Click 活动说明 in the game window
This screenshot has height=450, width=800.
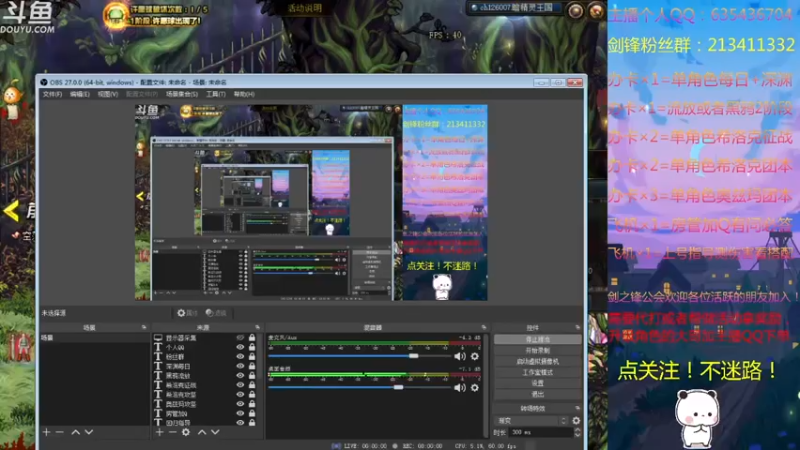coord(305,8)
